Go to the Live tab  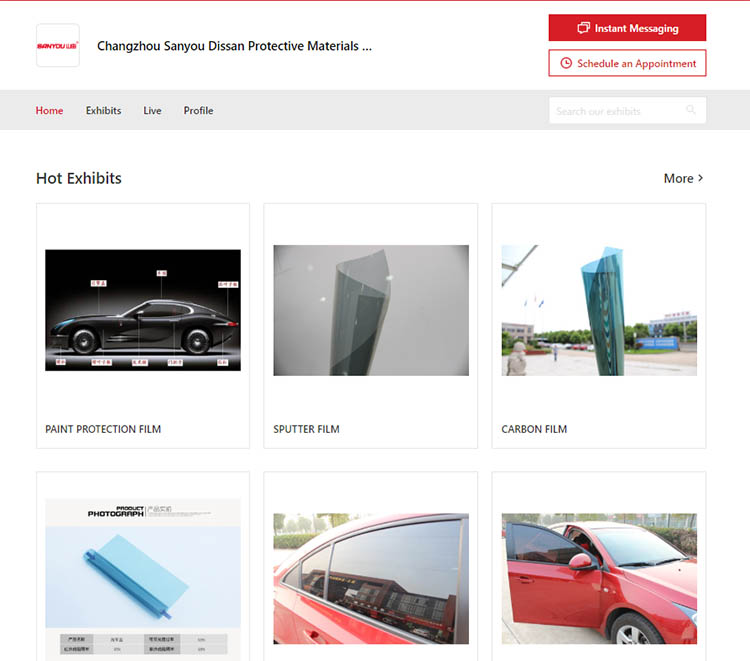[152, 111]
